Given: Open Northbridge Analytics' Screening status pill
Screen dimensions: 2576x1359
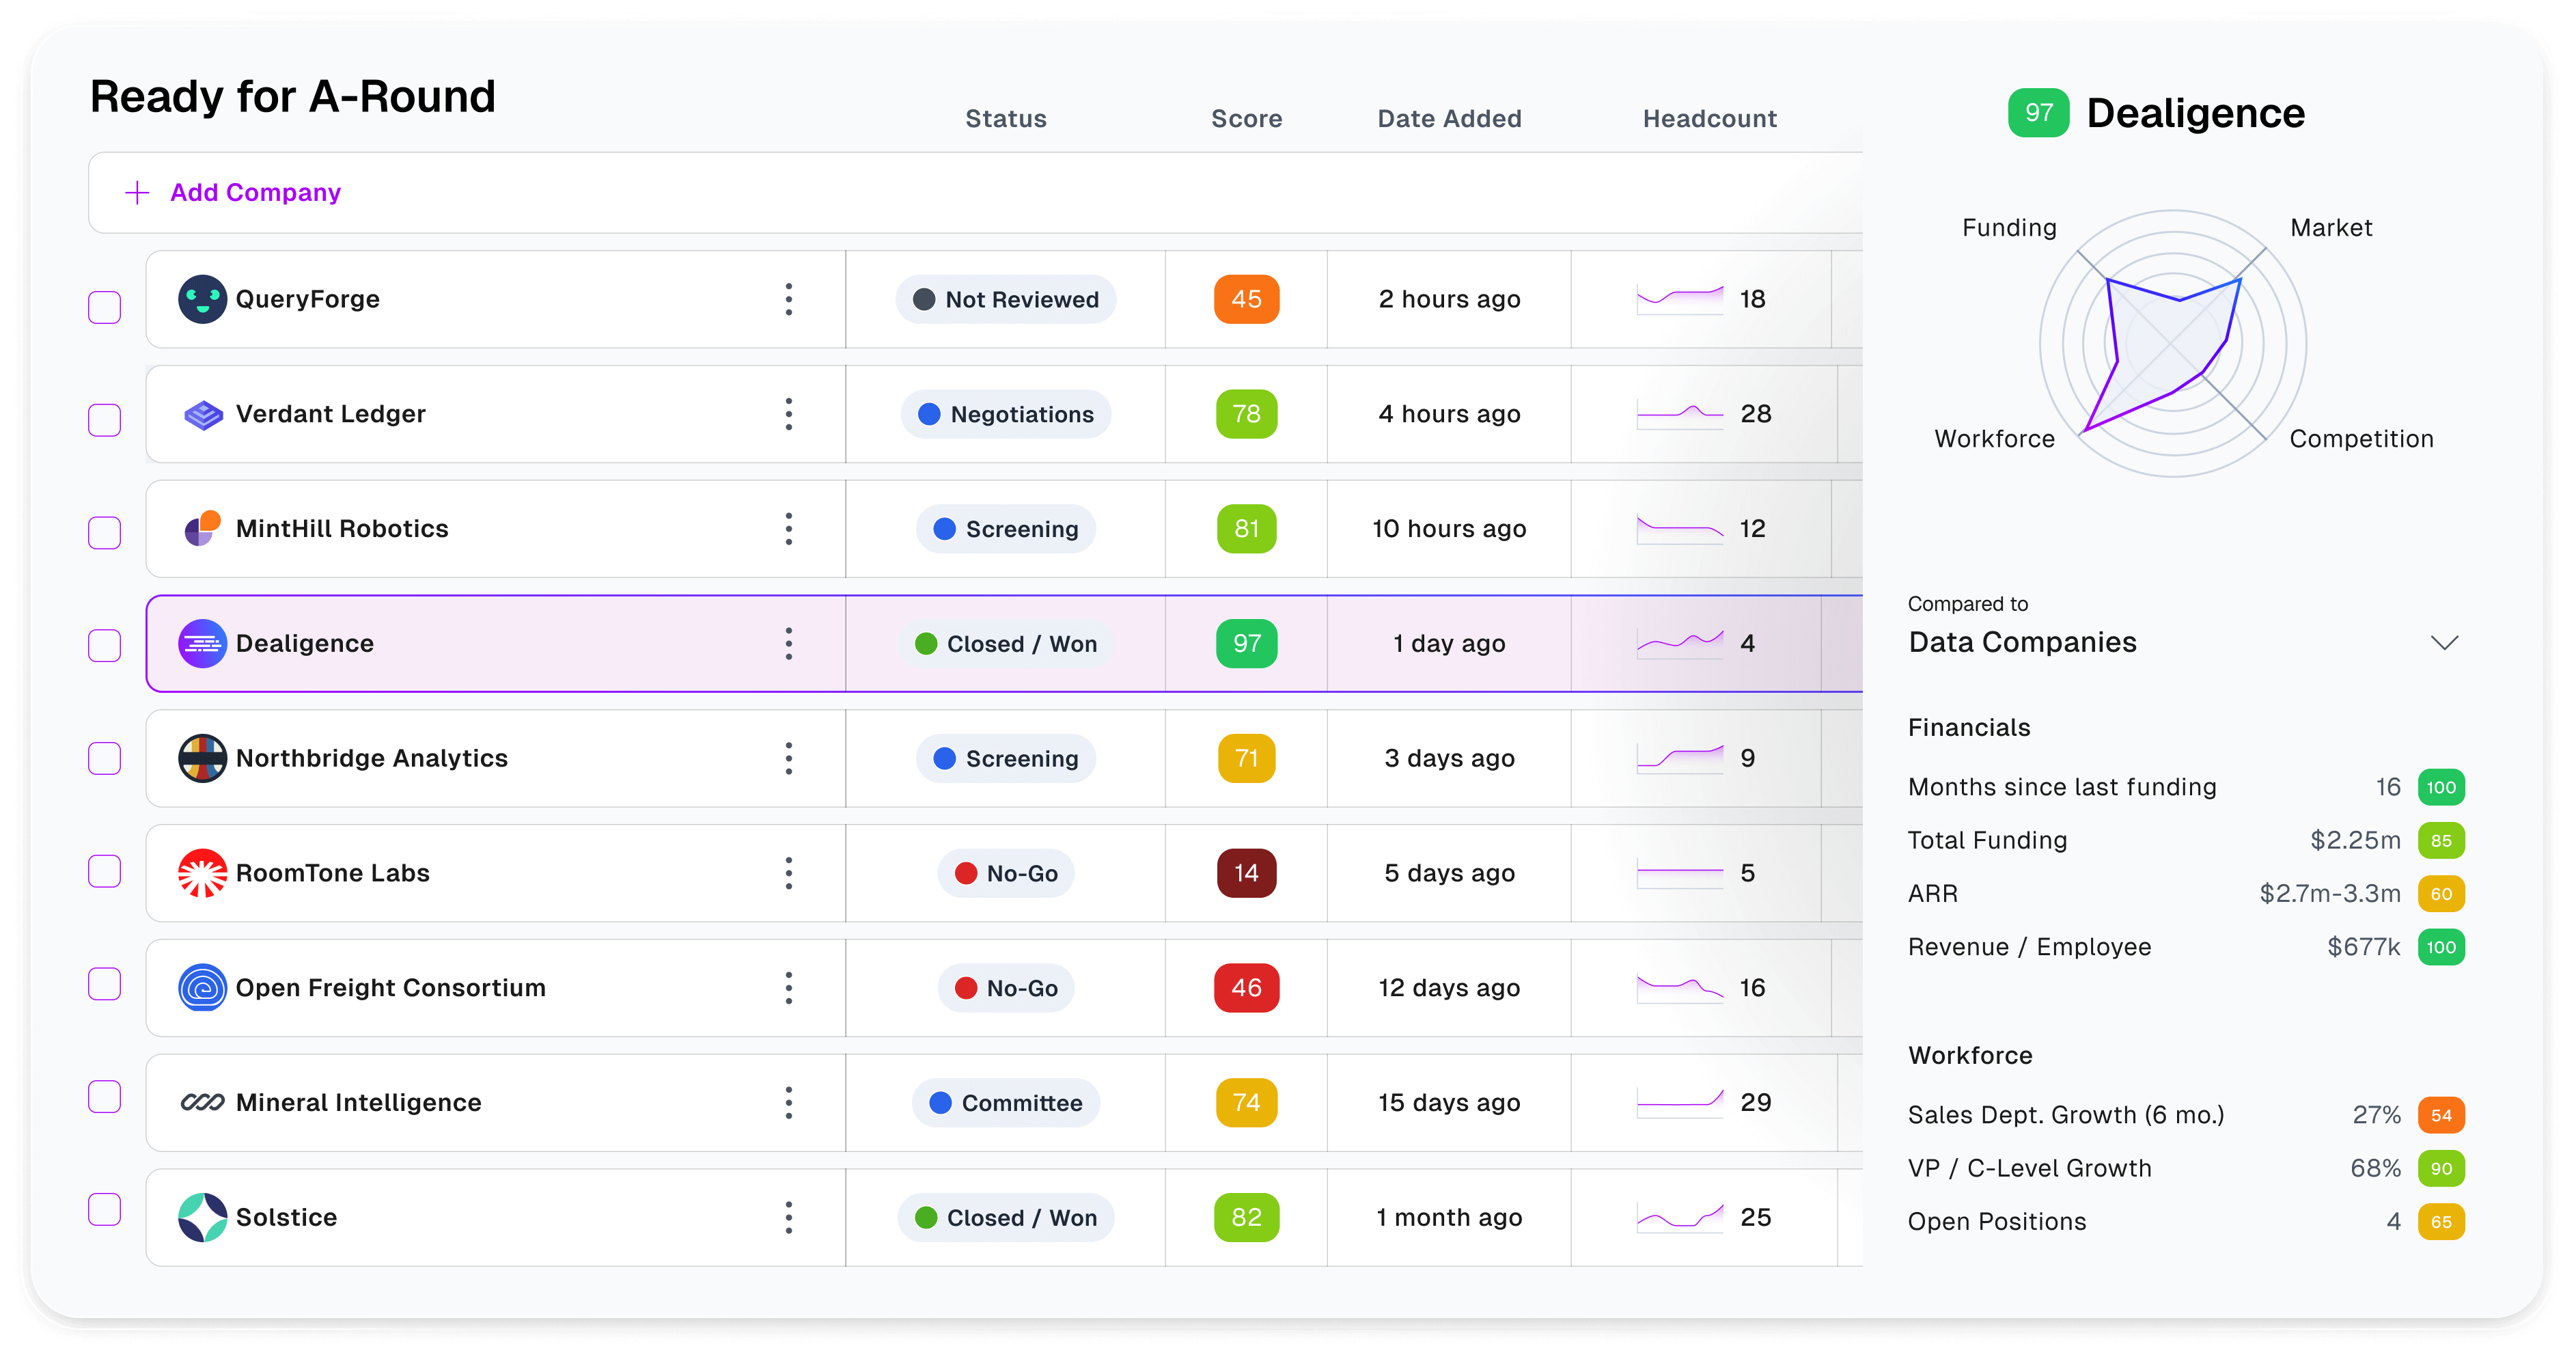Looking at the screenshot, I should [x=1006, y=758].
